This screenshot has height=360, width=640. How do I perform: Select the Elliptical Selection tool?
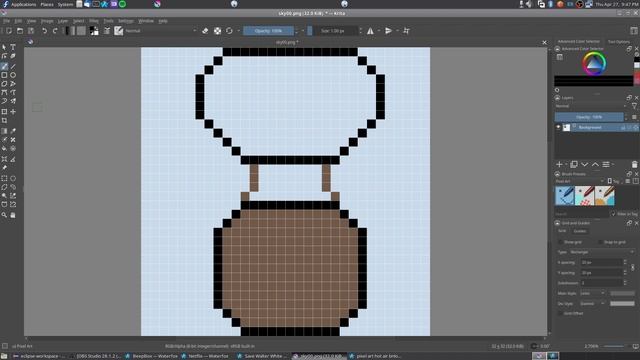pyautogui.click(x=13, y=178)
